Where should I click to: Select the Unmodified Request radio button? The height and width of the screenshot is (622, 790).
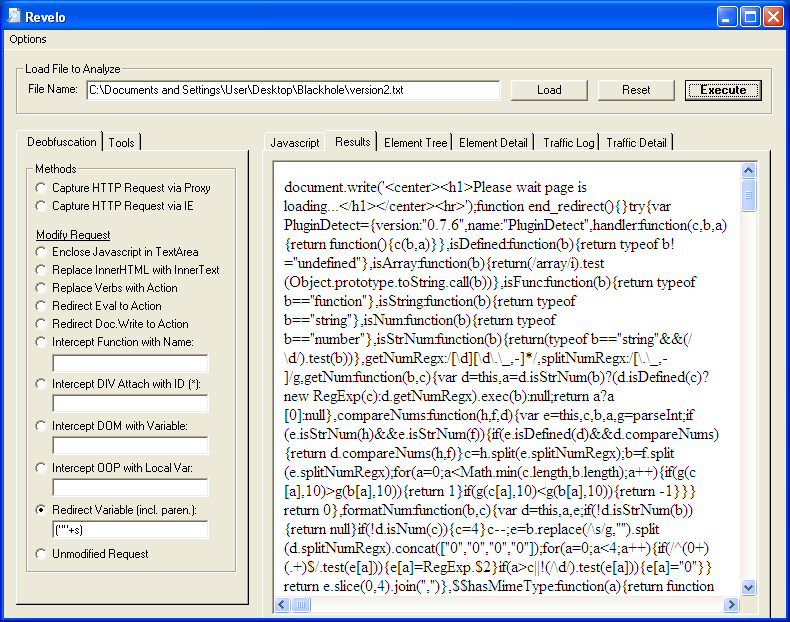tap(40, 554)
